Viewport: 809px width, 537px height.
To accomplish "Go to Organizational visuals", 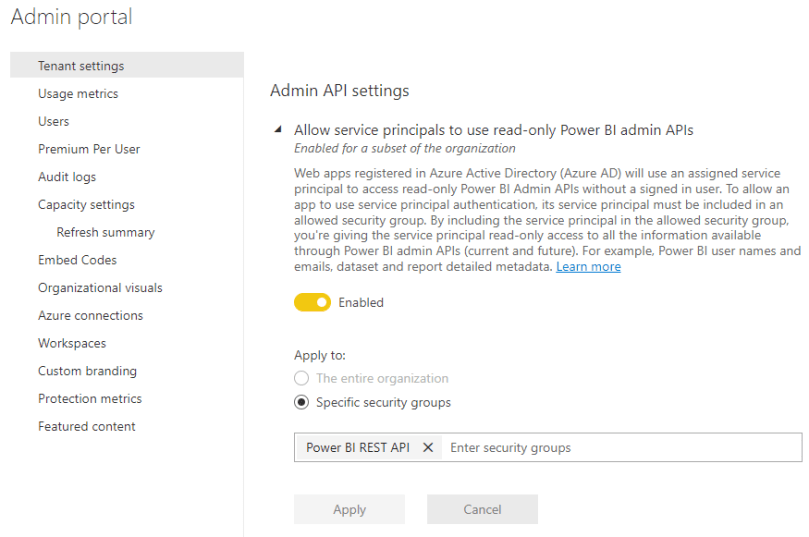I will click(100, 288).
